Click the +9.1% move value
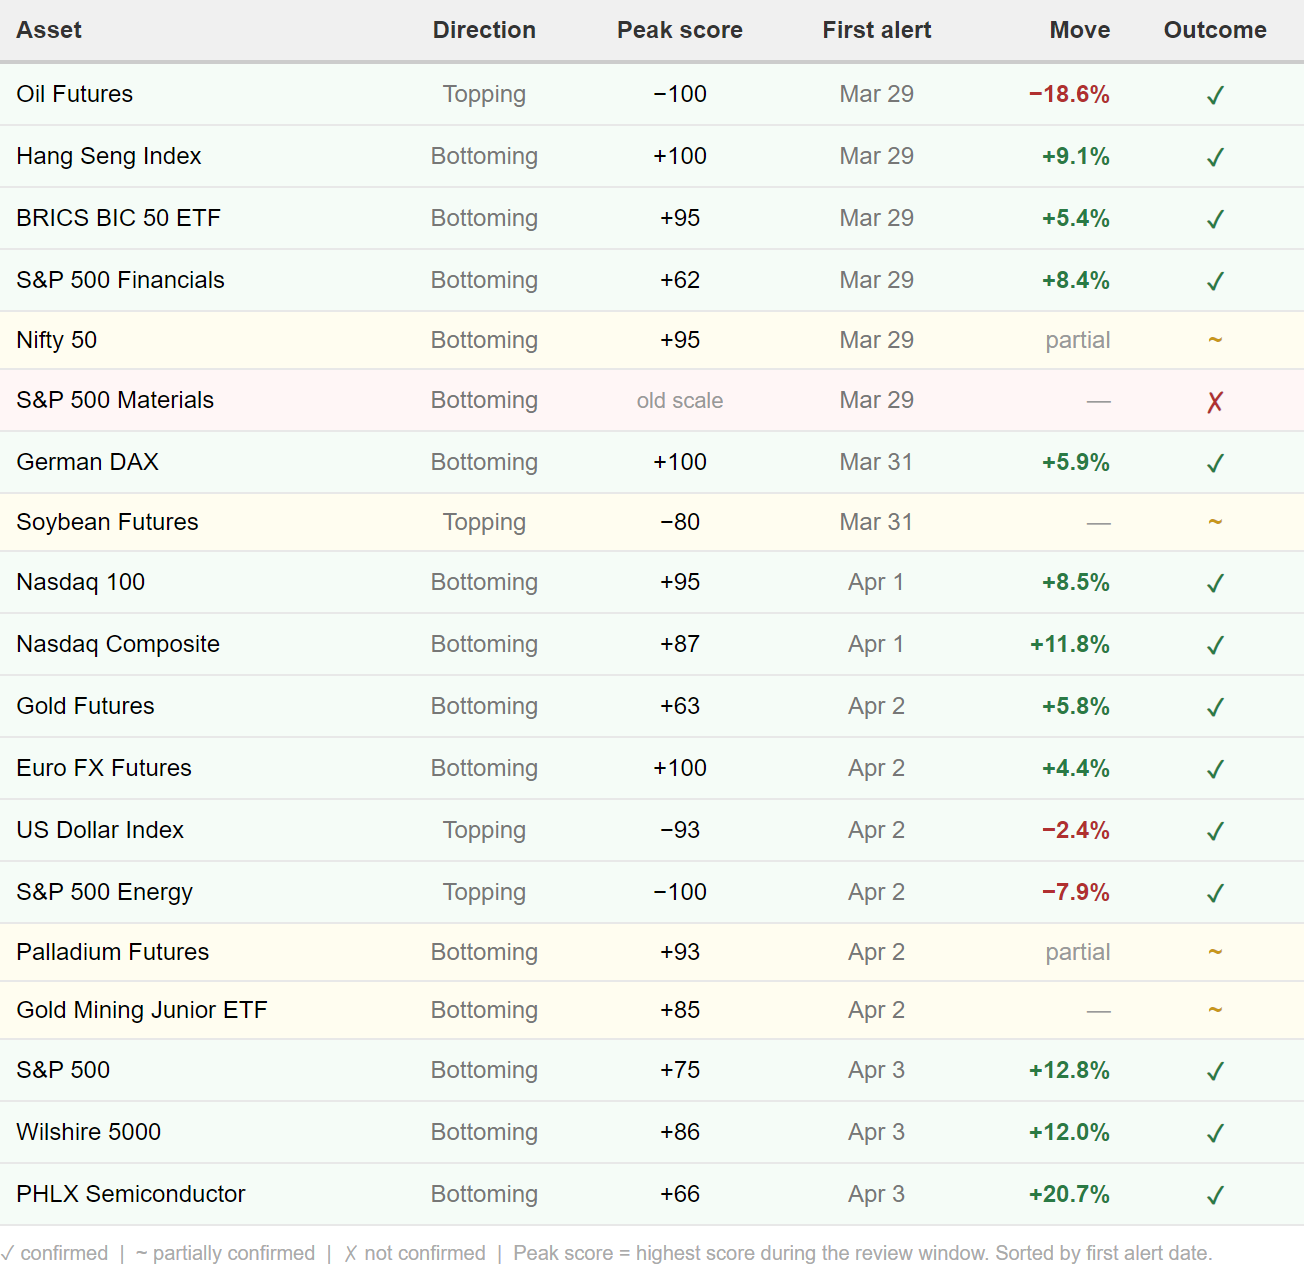Image resolution: width=1304 pixels, height=1266 pixels. click(1076, 156)
